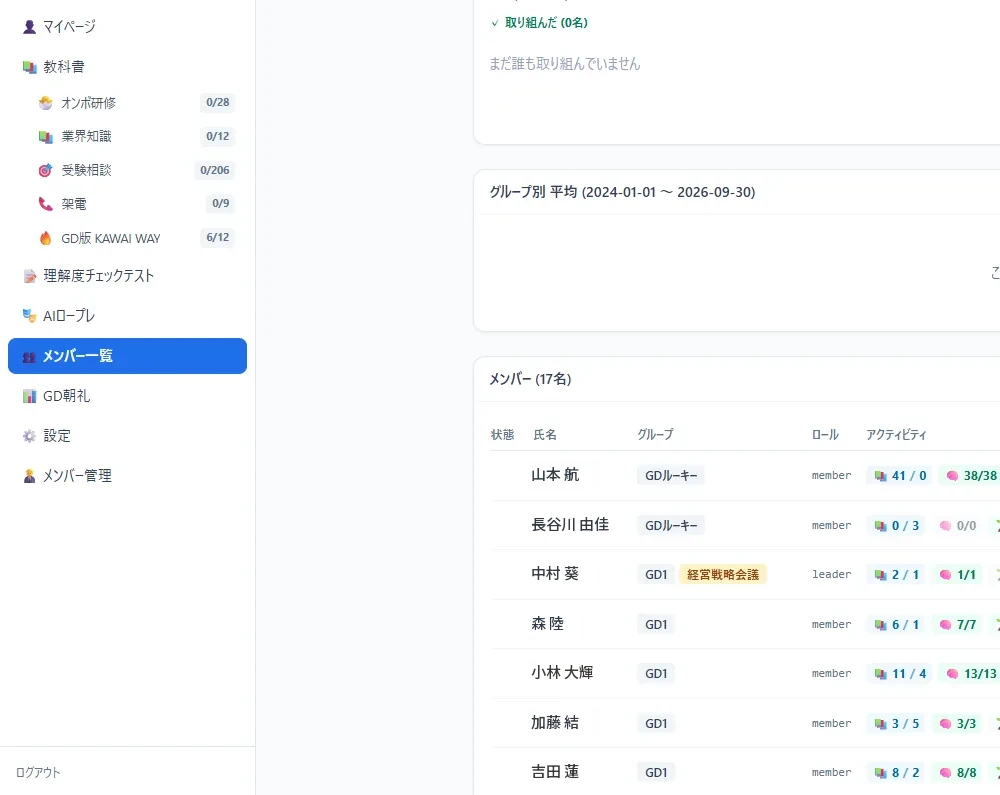The height and width of the screenshot is (795, 1000).
Task: Open member 山本 航
Action: click(555, 475)
